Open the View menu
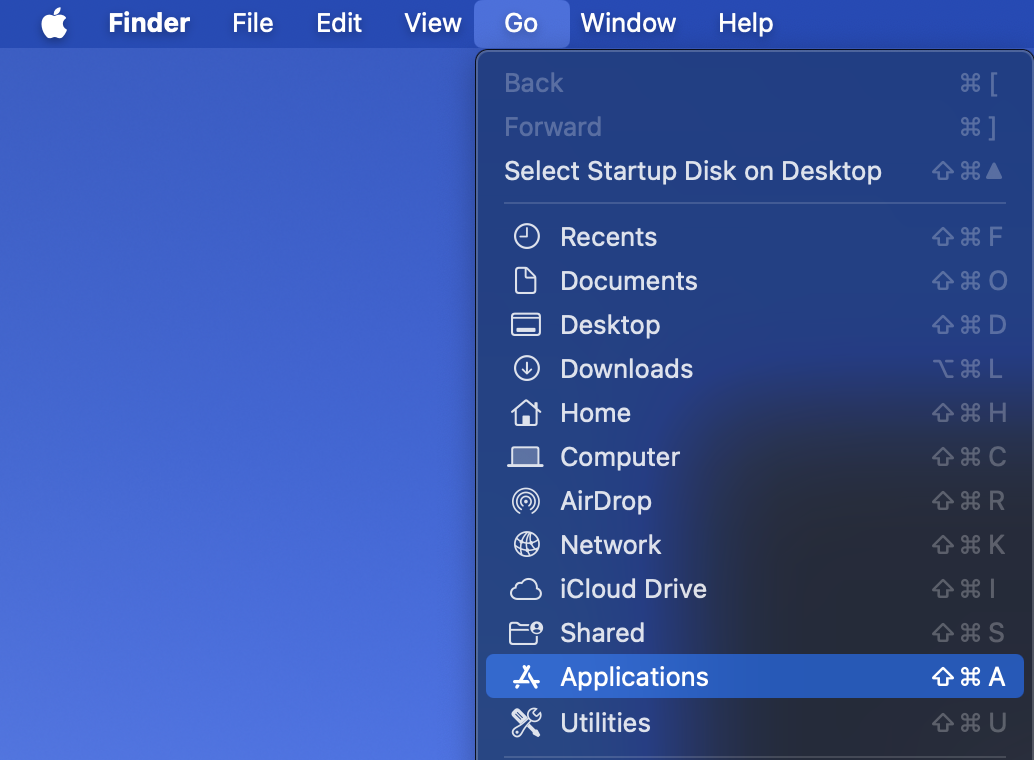Image resolution: width=1034 pixels, height=760 pixels. 432,23
